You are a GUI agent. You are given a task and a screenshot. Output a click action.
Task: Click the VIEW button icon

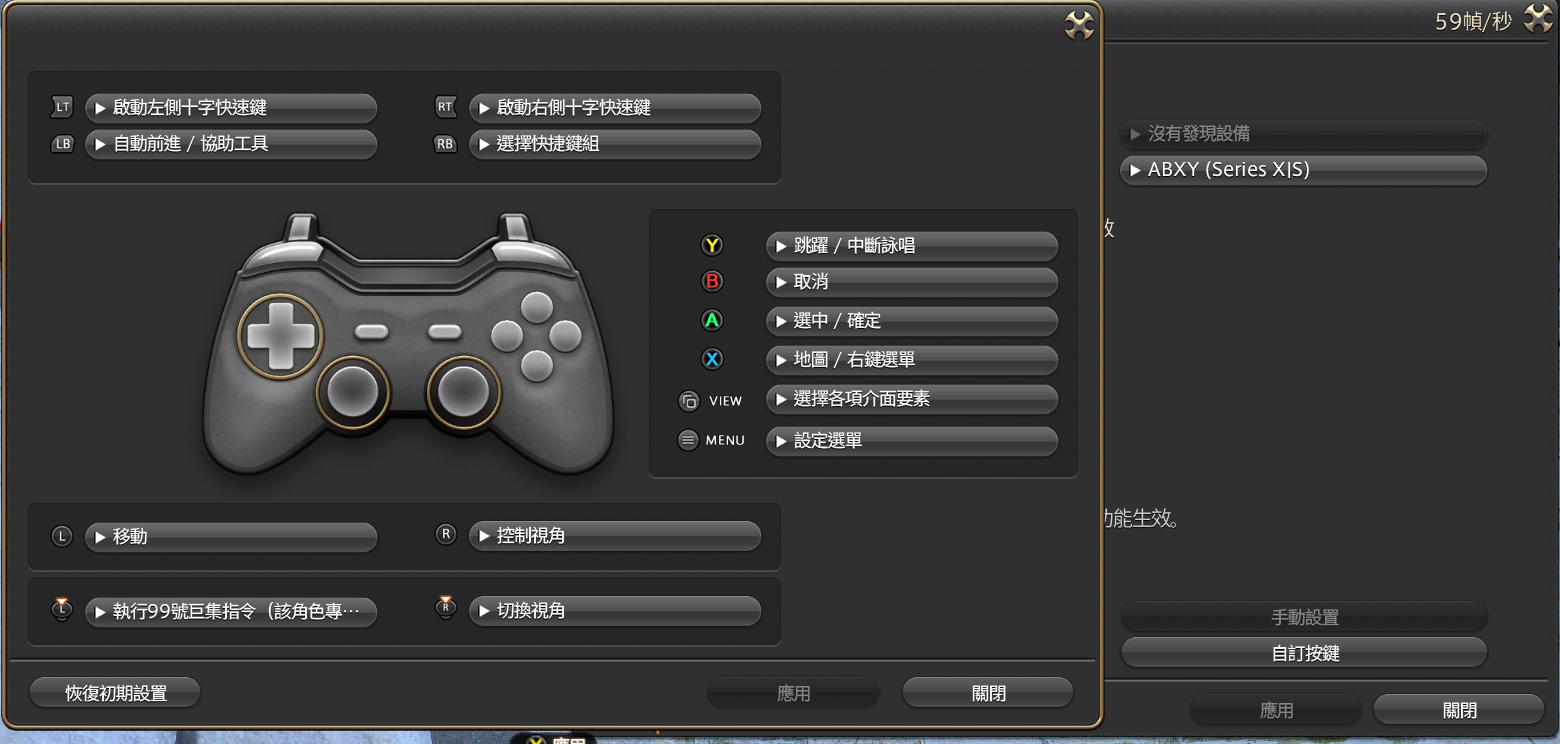(x=687, y=400)
